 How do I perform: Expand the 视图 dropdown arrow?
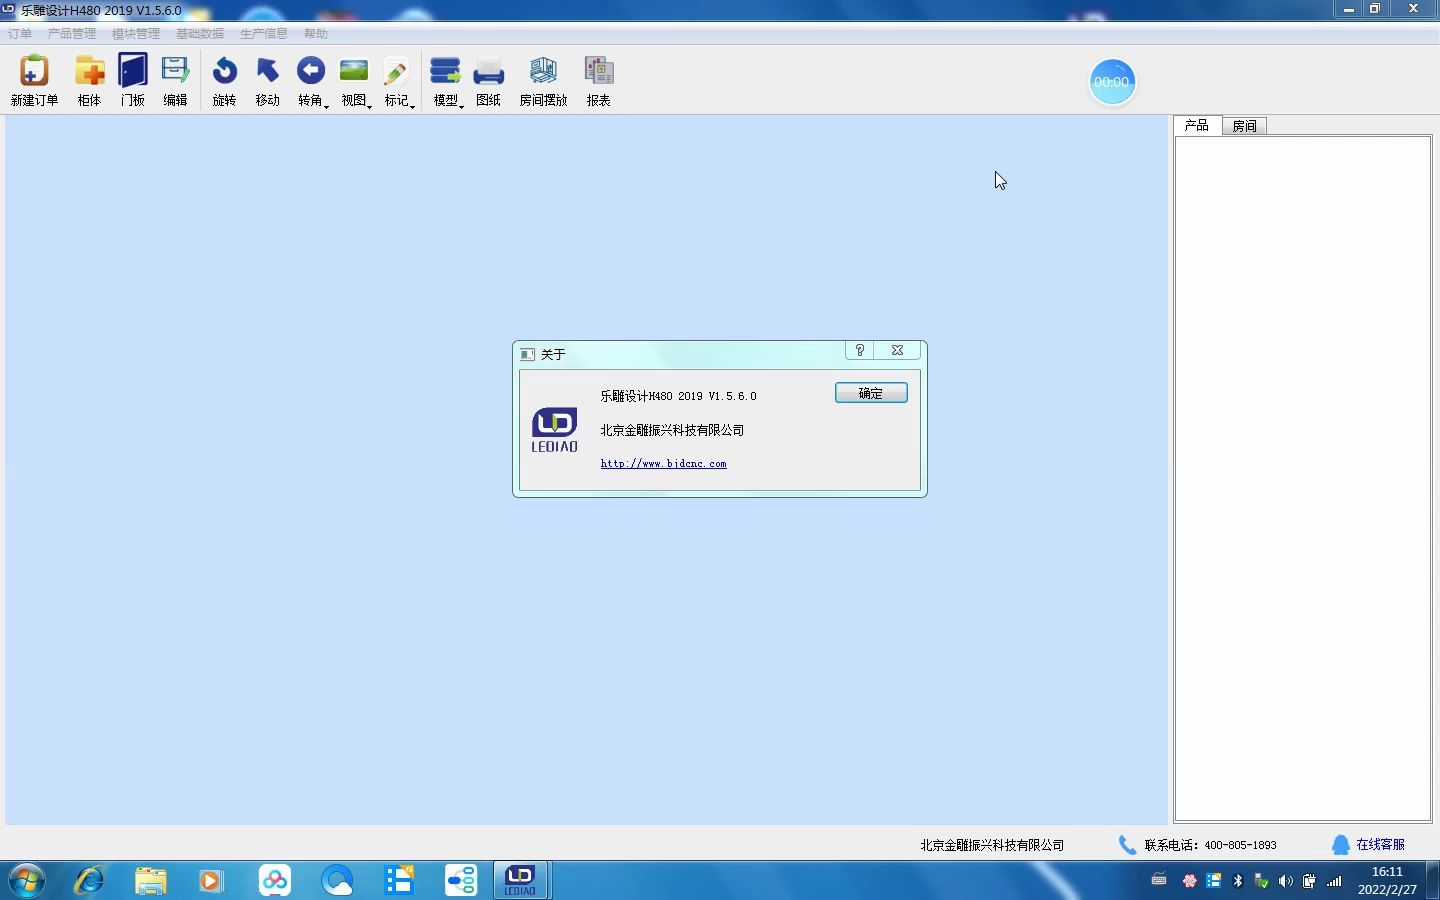(x=370, y=105)
